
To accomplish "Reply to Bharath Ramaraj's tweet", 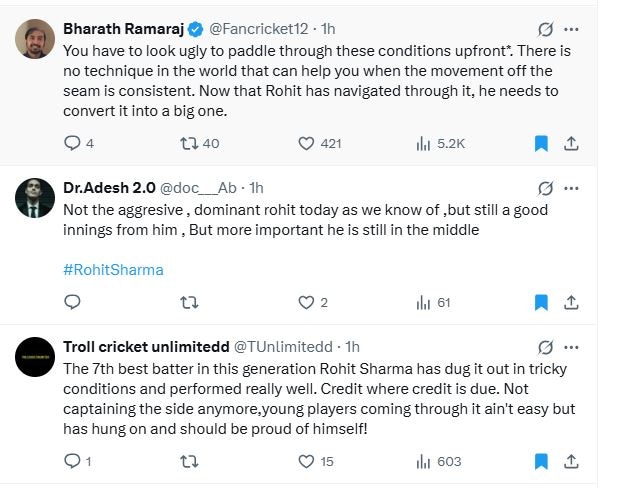I will pos(72,143).
